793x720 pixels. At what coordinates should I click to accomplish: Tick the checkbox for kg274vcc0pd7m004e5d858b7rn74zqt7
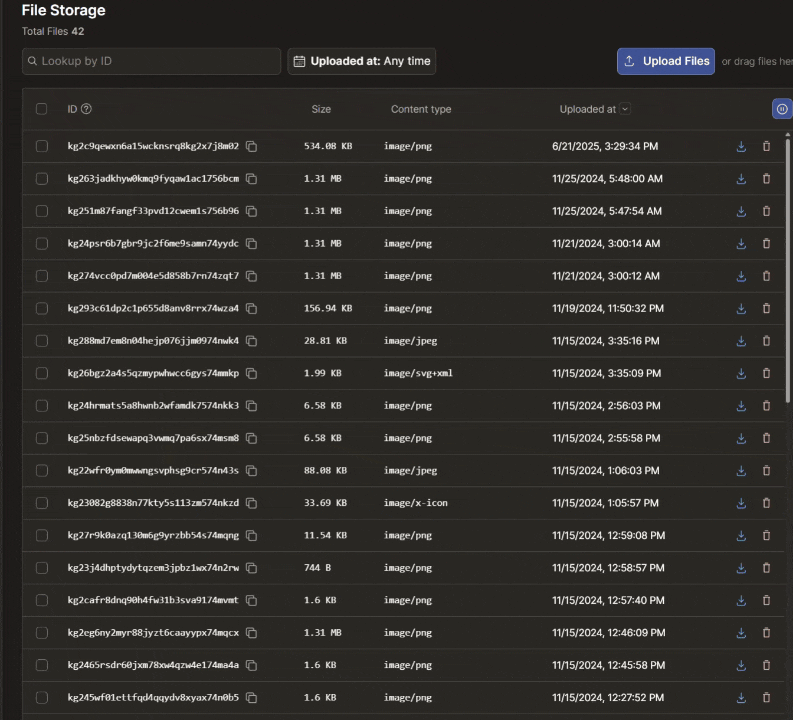click(41, 276)
